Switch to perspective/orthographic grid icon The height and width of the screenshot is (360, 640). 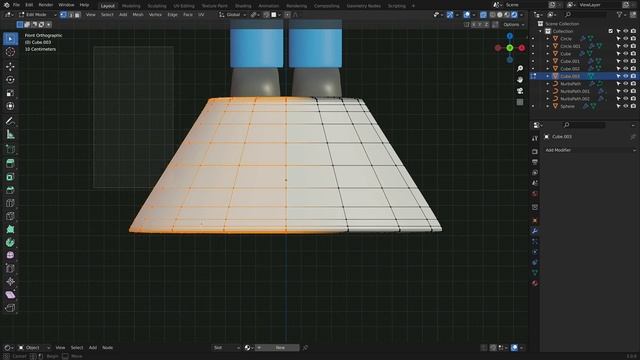(x=520, y=102)
